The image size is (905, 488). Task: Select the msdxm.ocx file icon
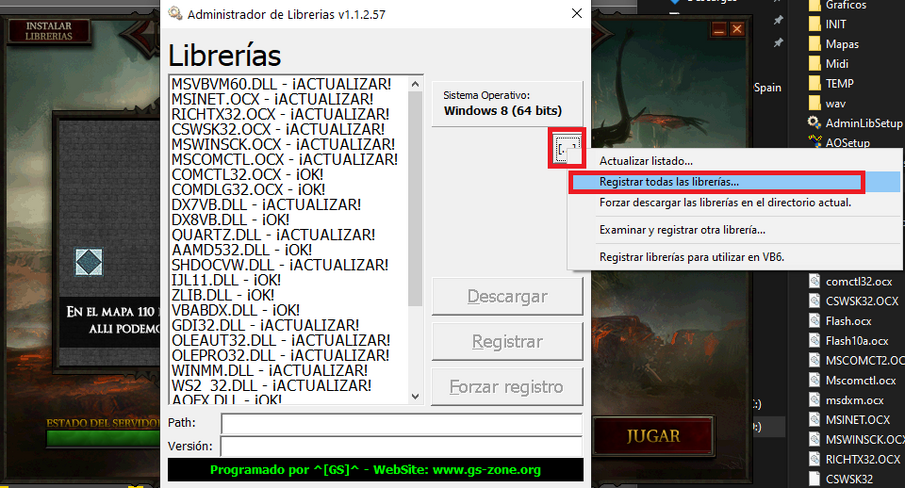coord(814,400)
